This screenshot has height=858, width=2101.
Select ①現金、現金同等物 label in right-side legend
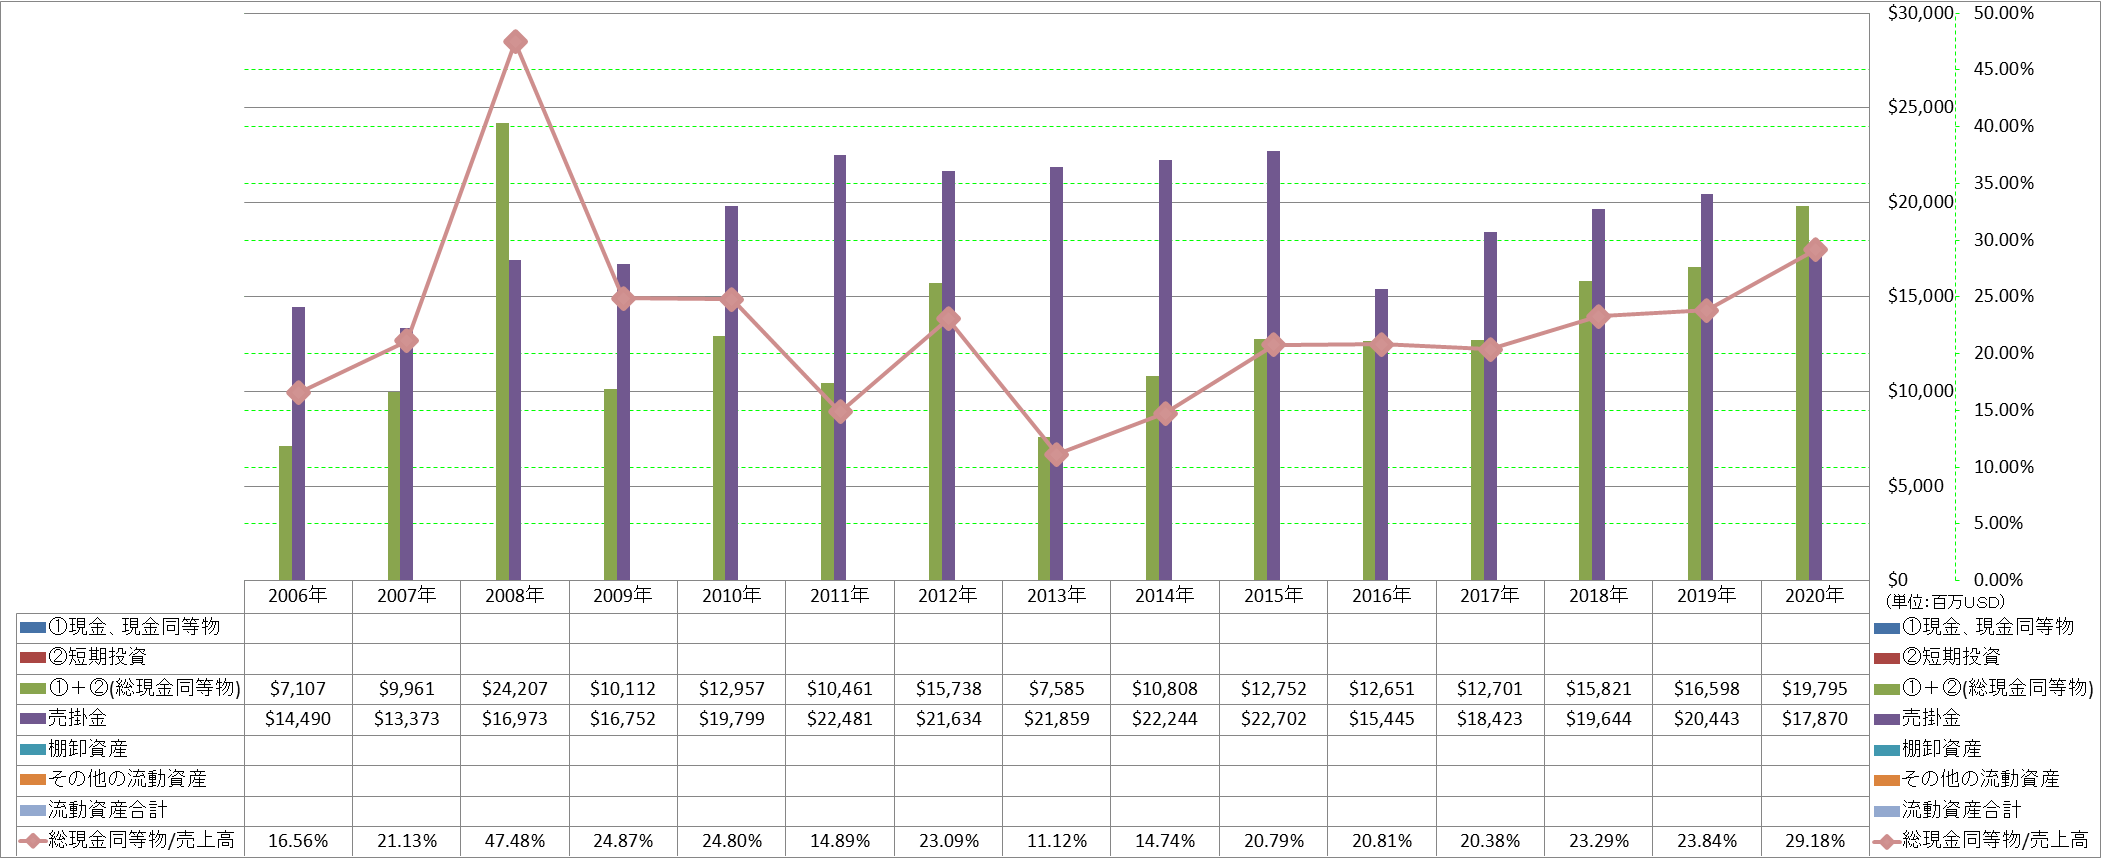tap(1987, 627)
